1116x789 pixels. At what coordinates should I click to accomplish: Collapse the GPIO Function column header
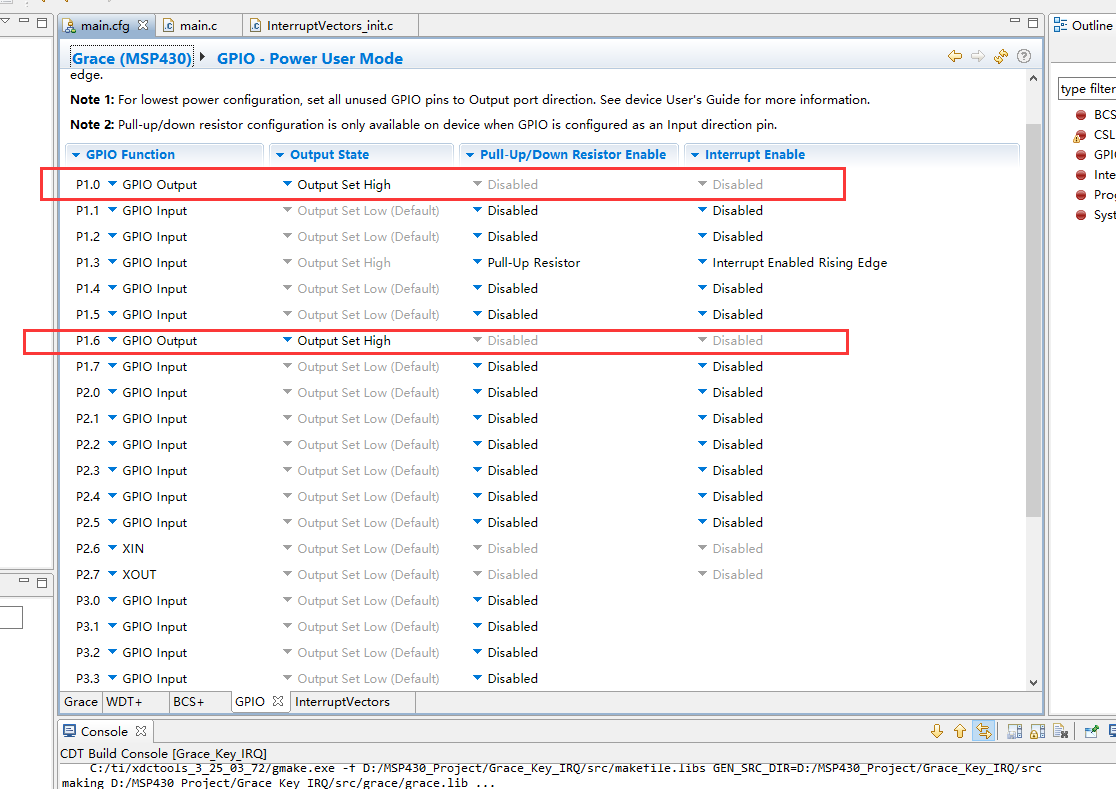click(x=76, y=154)
